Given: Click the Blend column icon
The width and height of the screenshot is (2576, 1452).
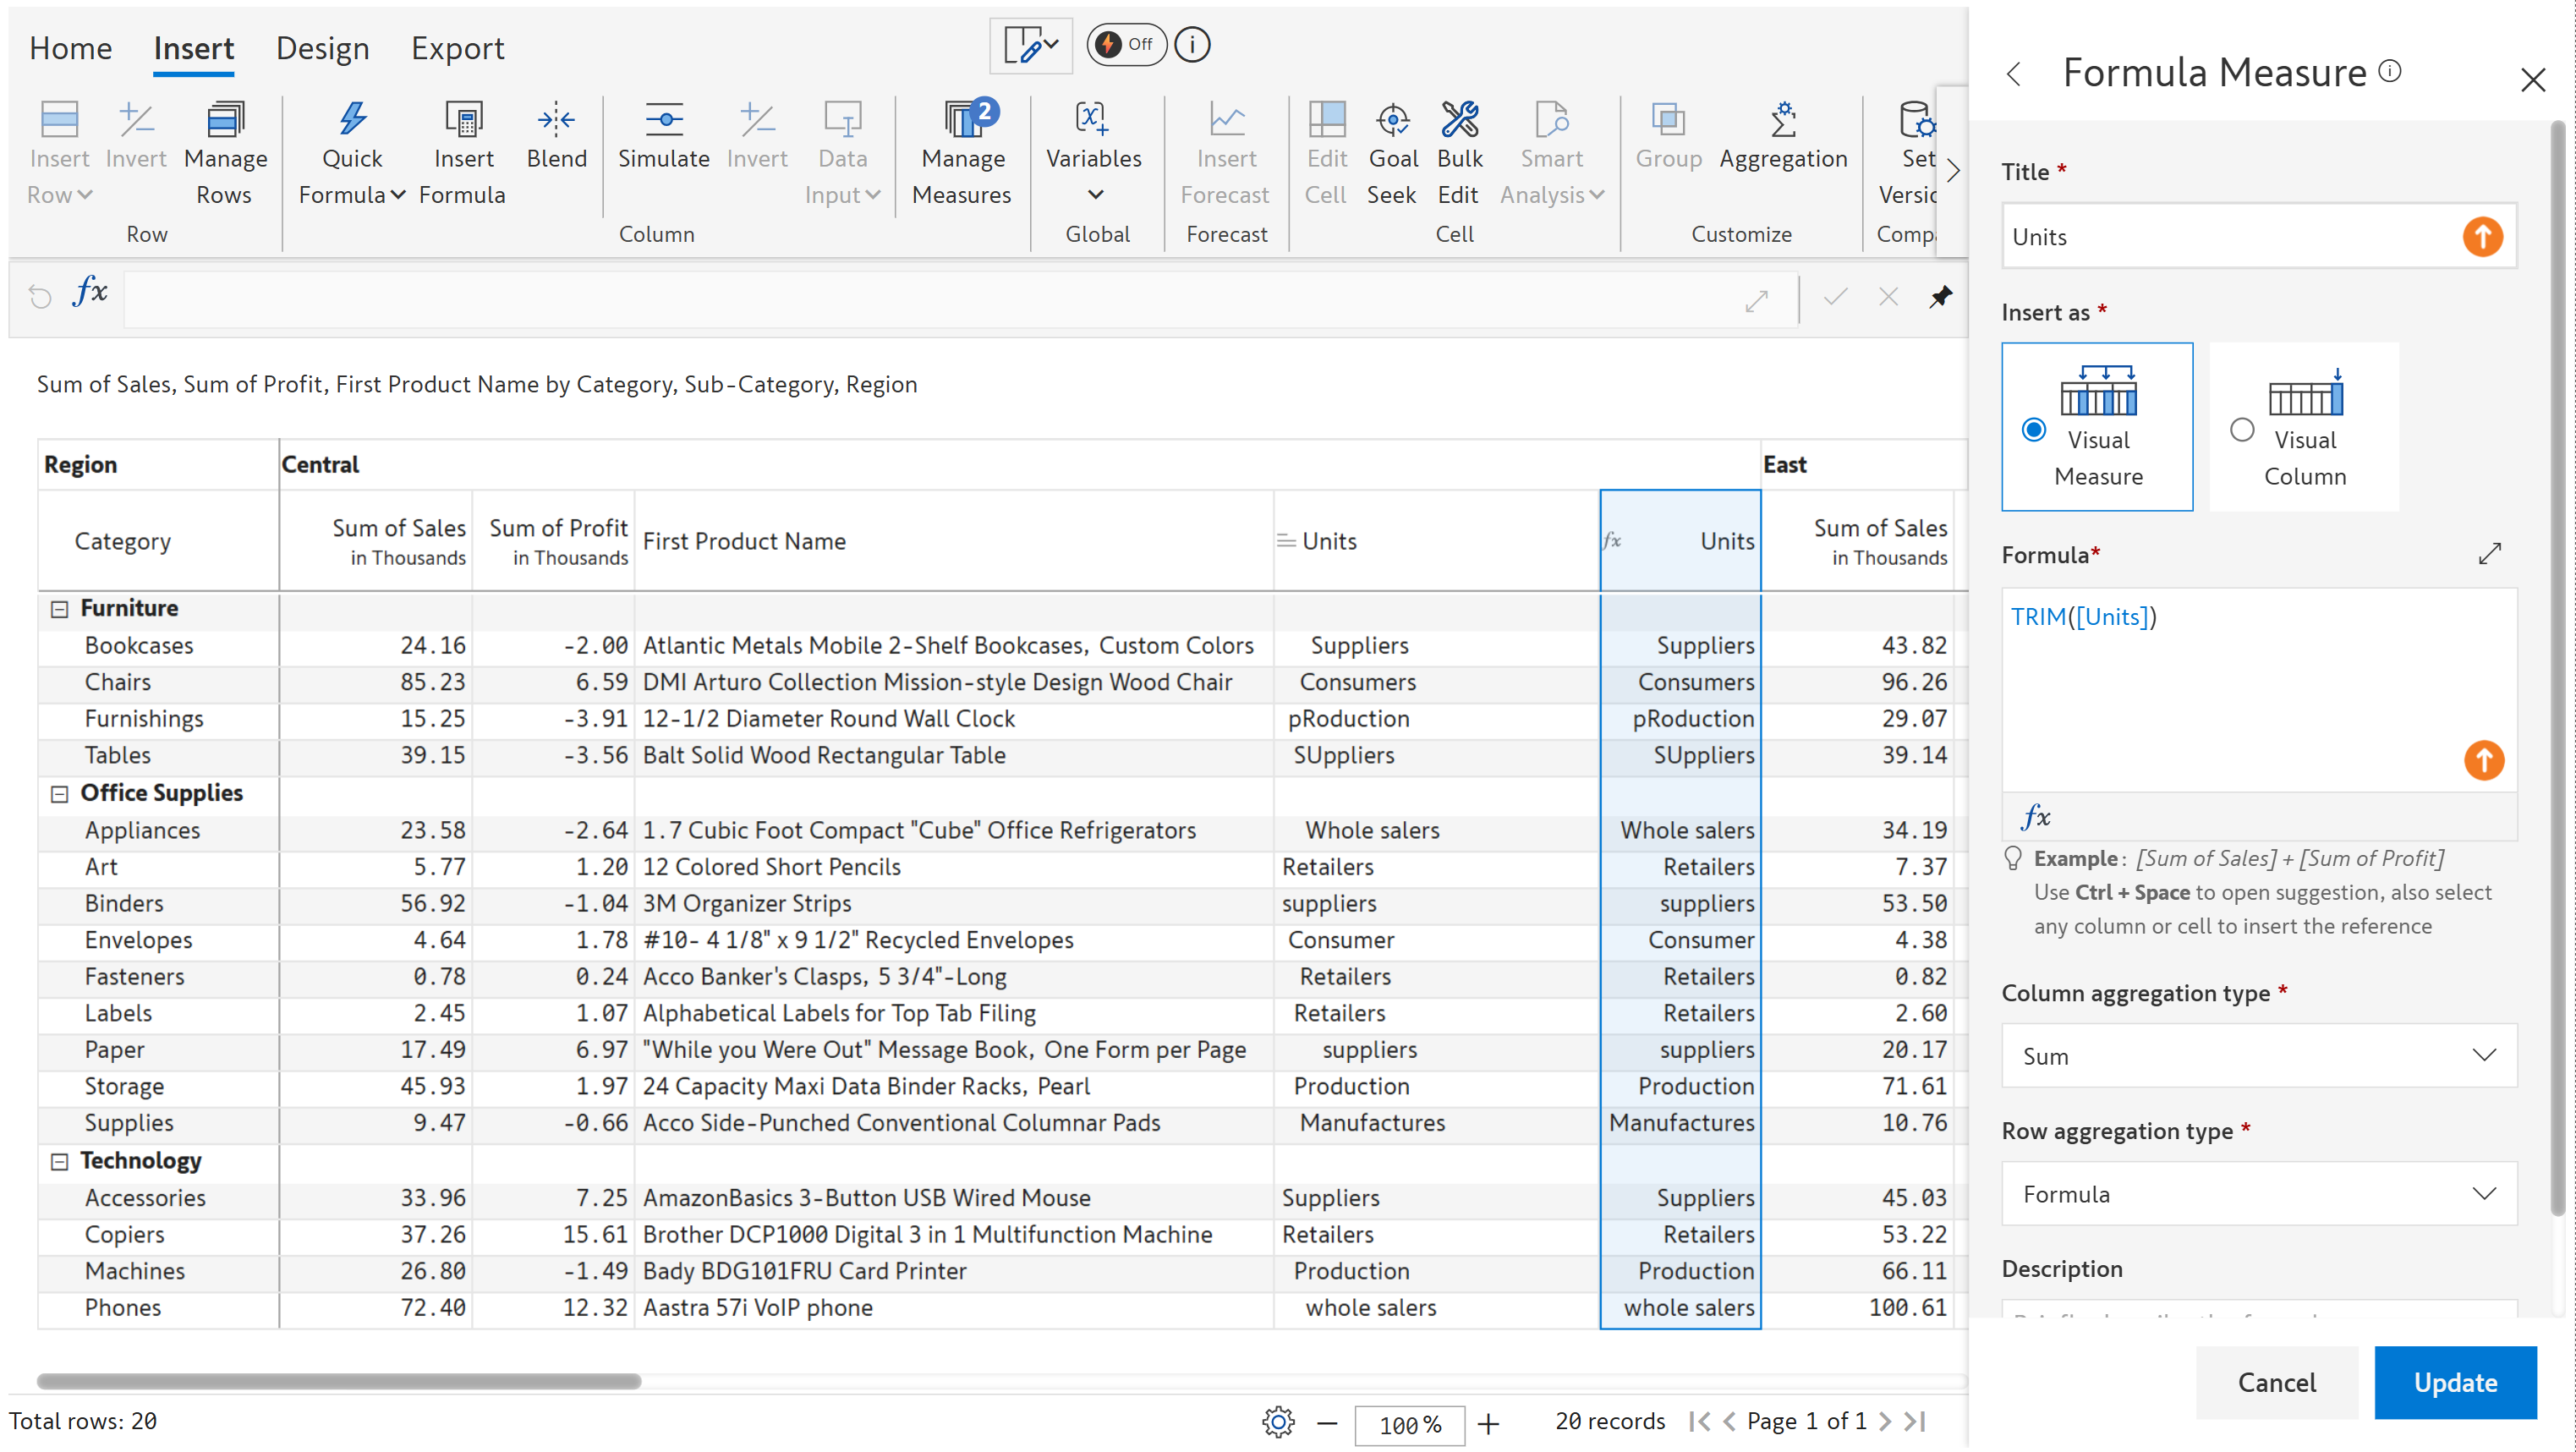Looking at the screenshot, I should point(556,121).
